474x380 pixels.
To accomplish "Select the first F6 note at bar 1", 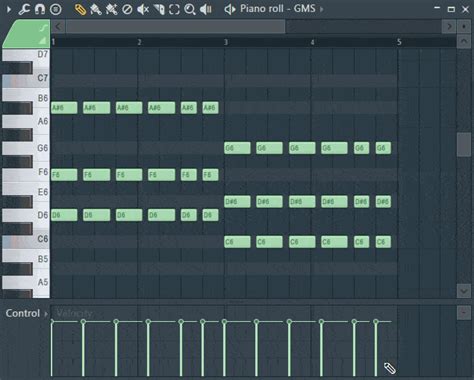I will pos(64,175).
